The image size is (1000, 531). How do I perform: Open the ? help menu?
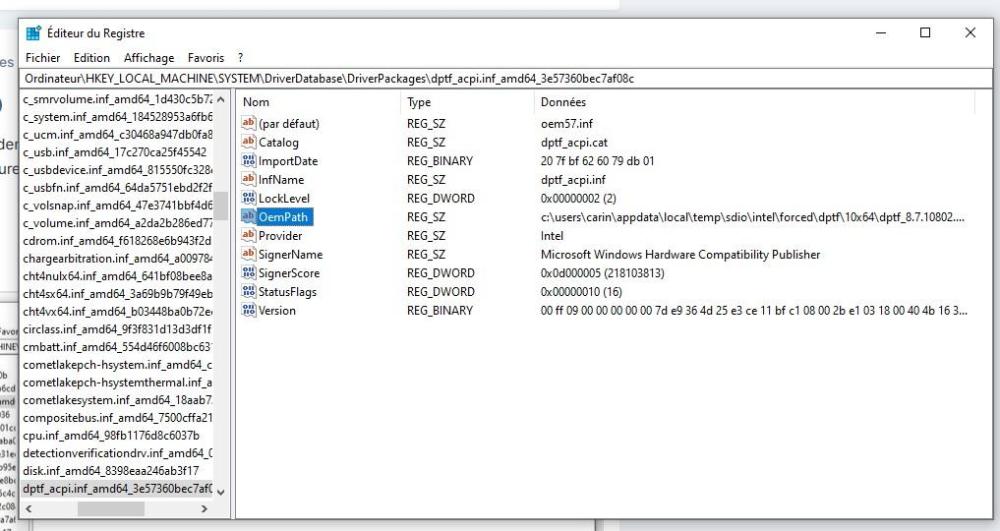pos(240,58)
